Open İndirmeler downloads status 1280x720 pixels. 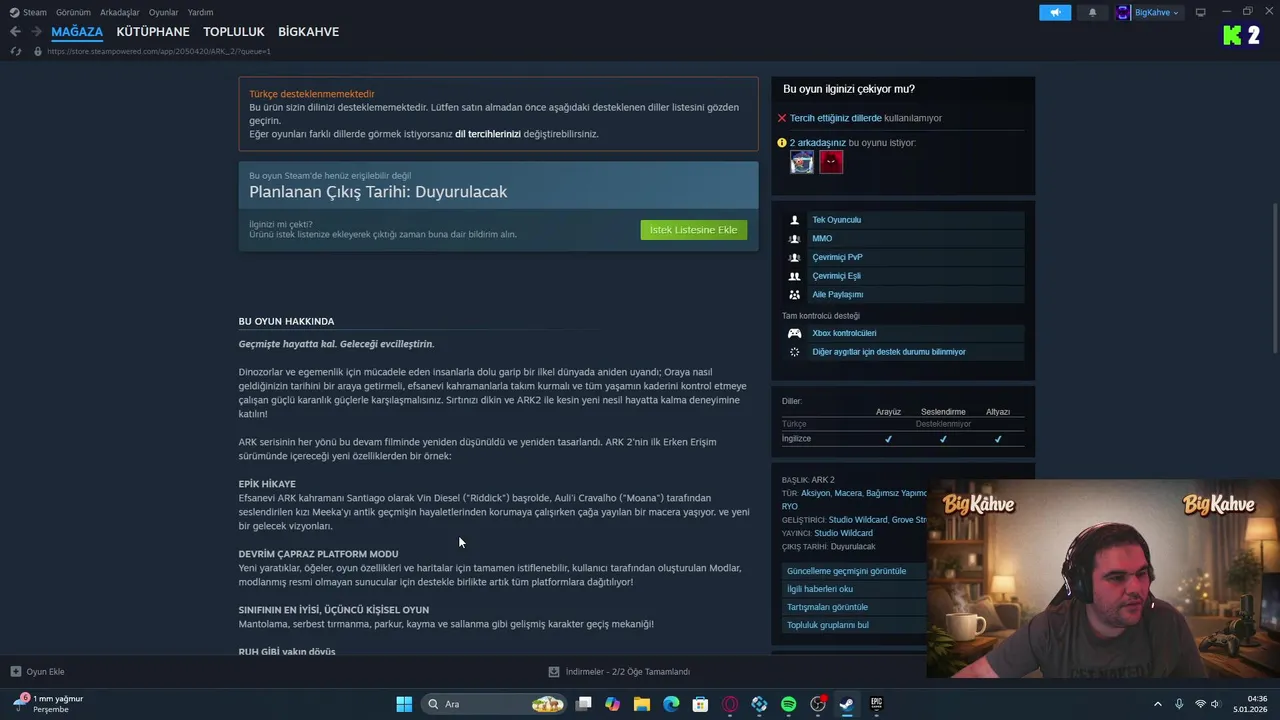(619, 672)
